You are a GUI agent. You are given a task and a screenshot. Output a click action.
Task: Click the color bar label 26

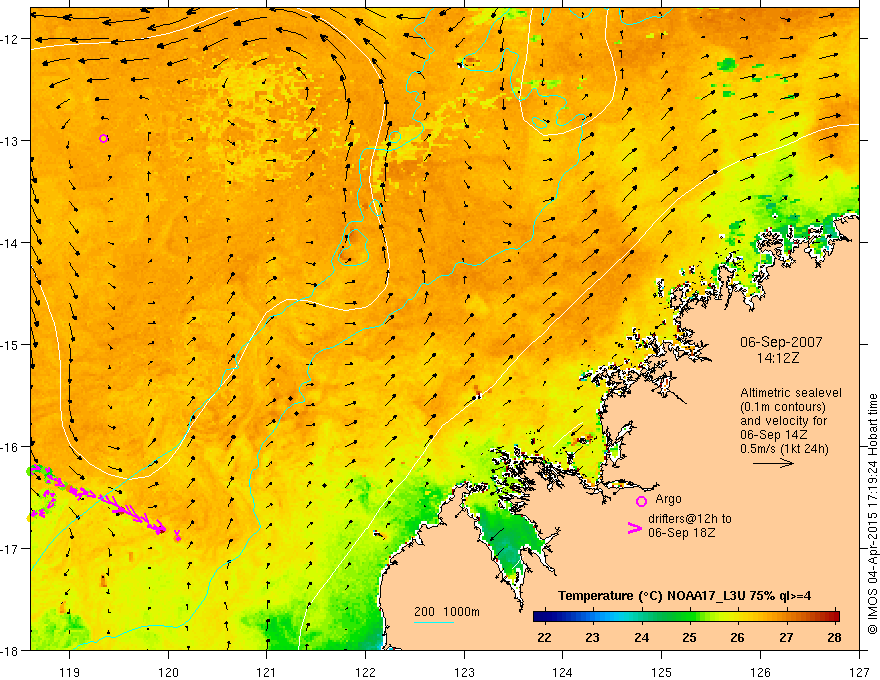(x=737, y=637)
